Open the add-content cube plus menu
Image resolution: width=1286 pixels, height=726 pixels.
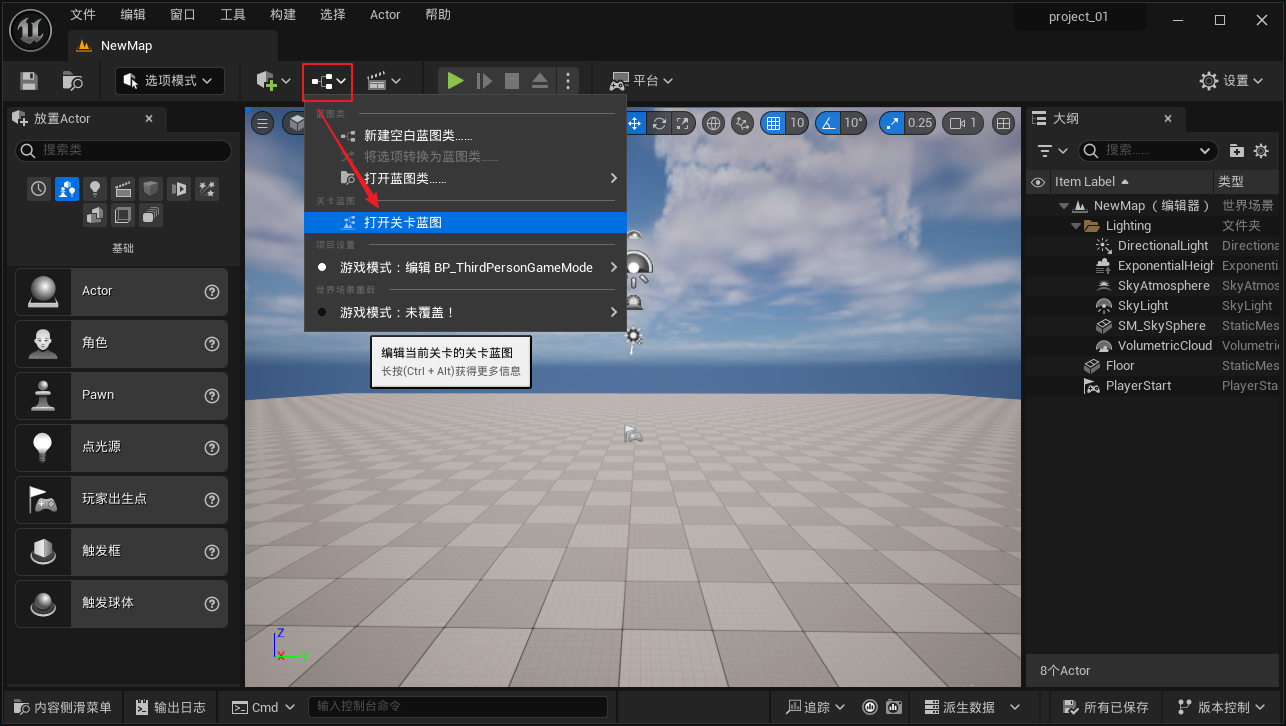(x=273, y=81)
